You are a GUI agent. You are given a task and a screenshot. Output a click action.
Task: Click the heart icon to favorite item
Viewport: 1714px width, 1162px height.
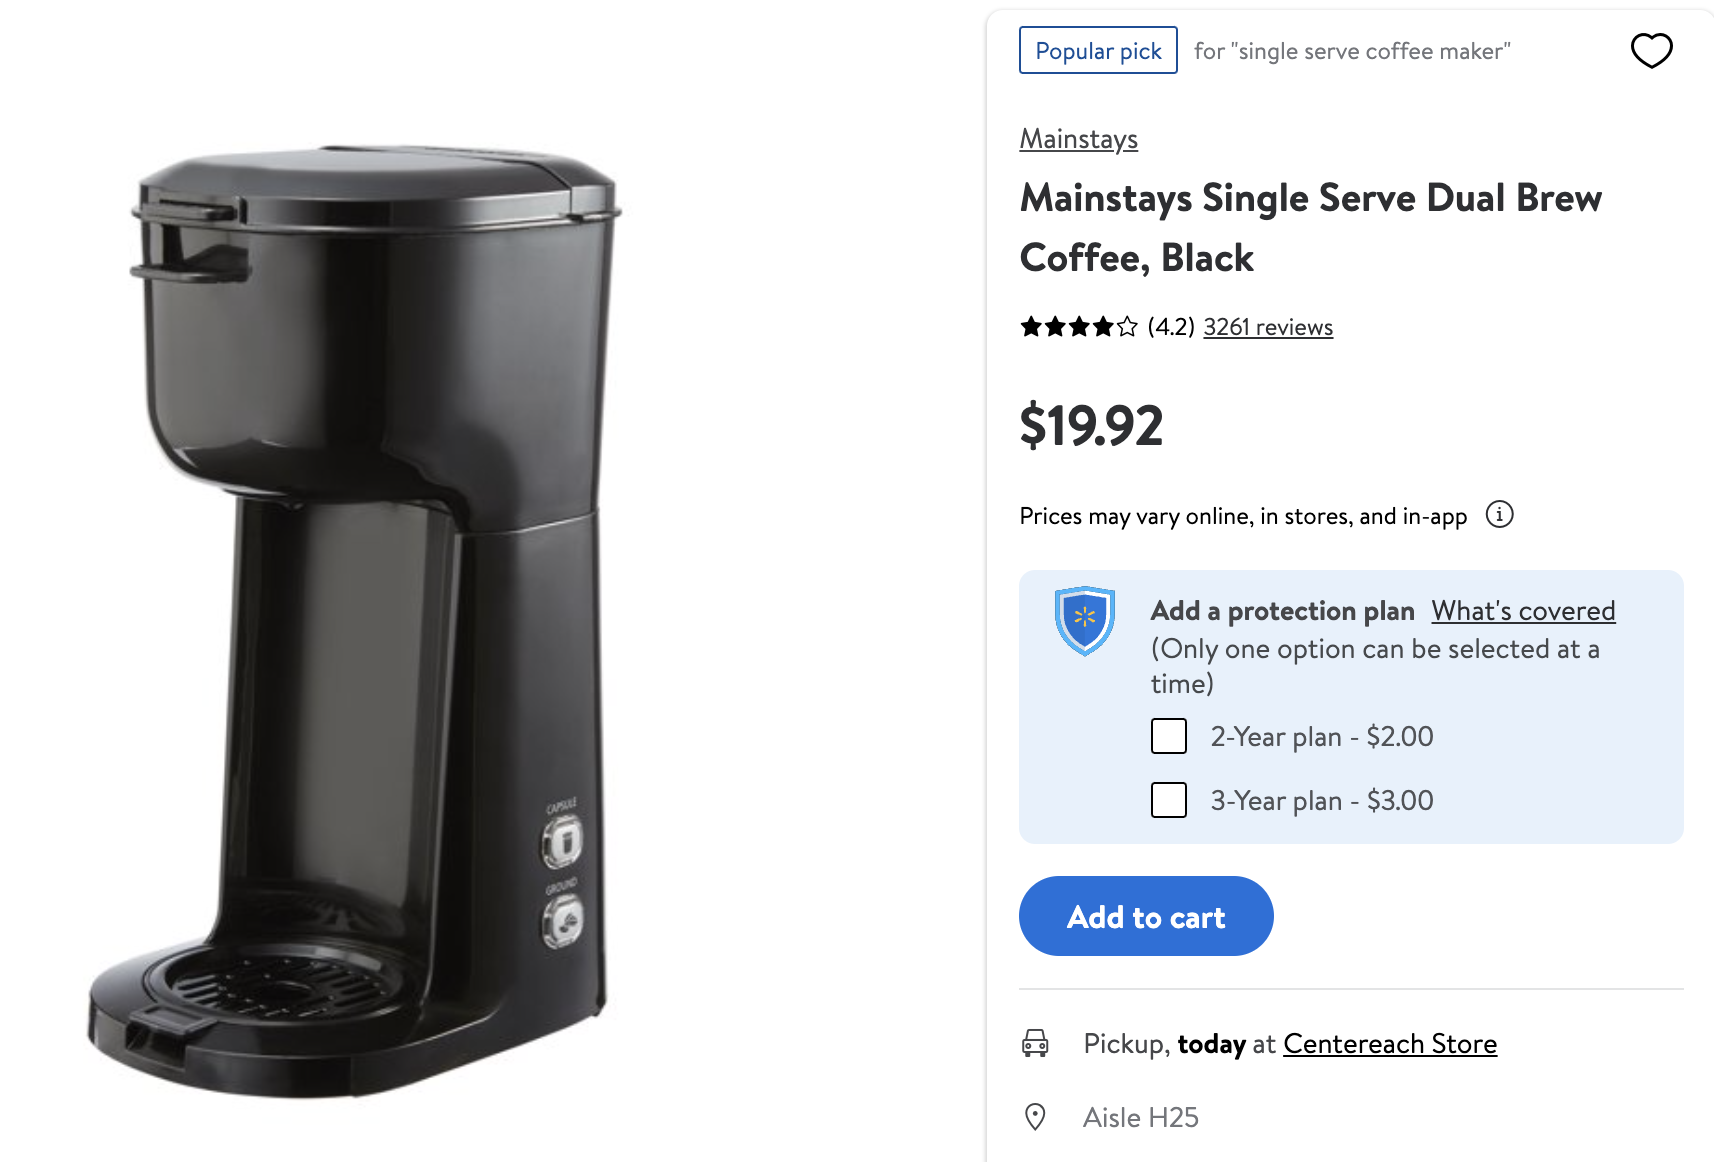pos(1651,50)
